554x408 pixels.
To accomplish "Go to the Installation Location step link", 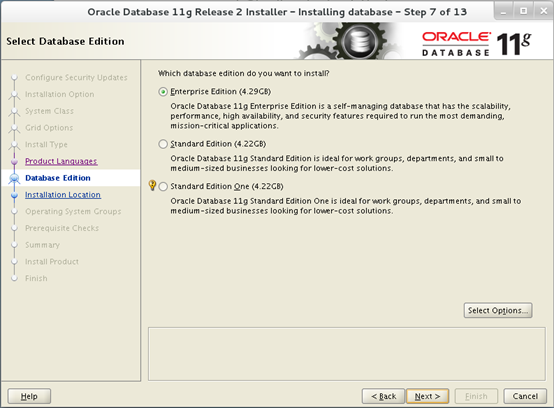I will click(x=63, y=195).
